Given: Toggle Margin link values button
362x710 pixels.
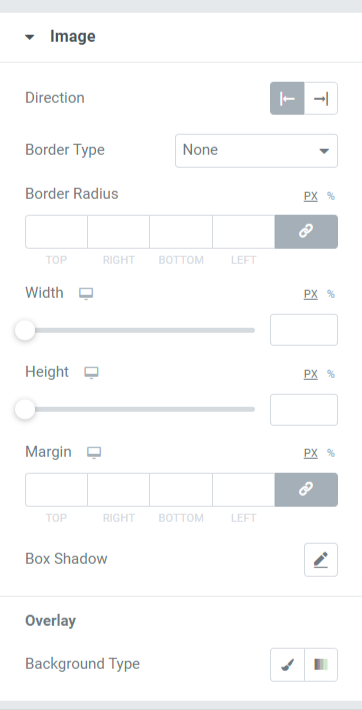Looking at the screenshot, I should click(x=306, y=489).
